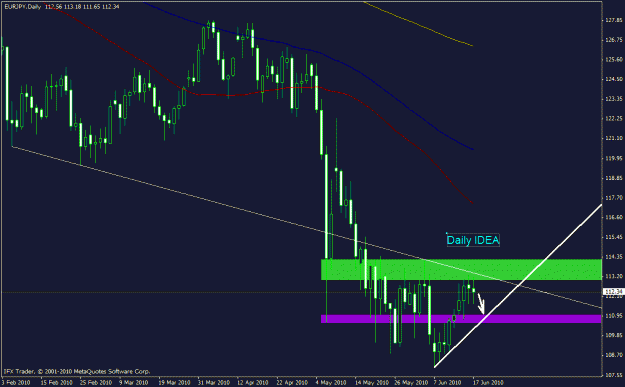This screenshot has height=387, width=625.
Task: Click the '26 May 2010' date label
Action: tap(410, 382)
